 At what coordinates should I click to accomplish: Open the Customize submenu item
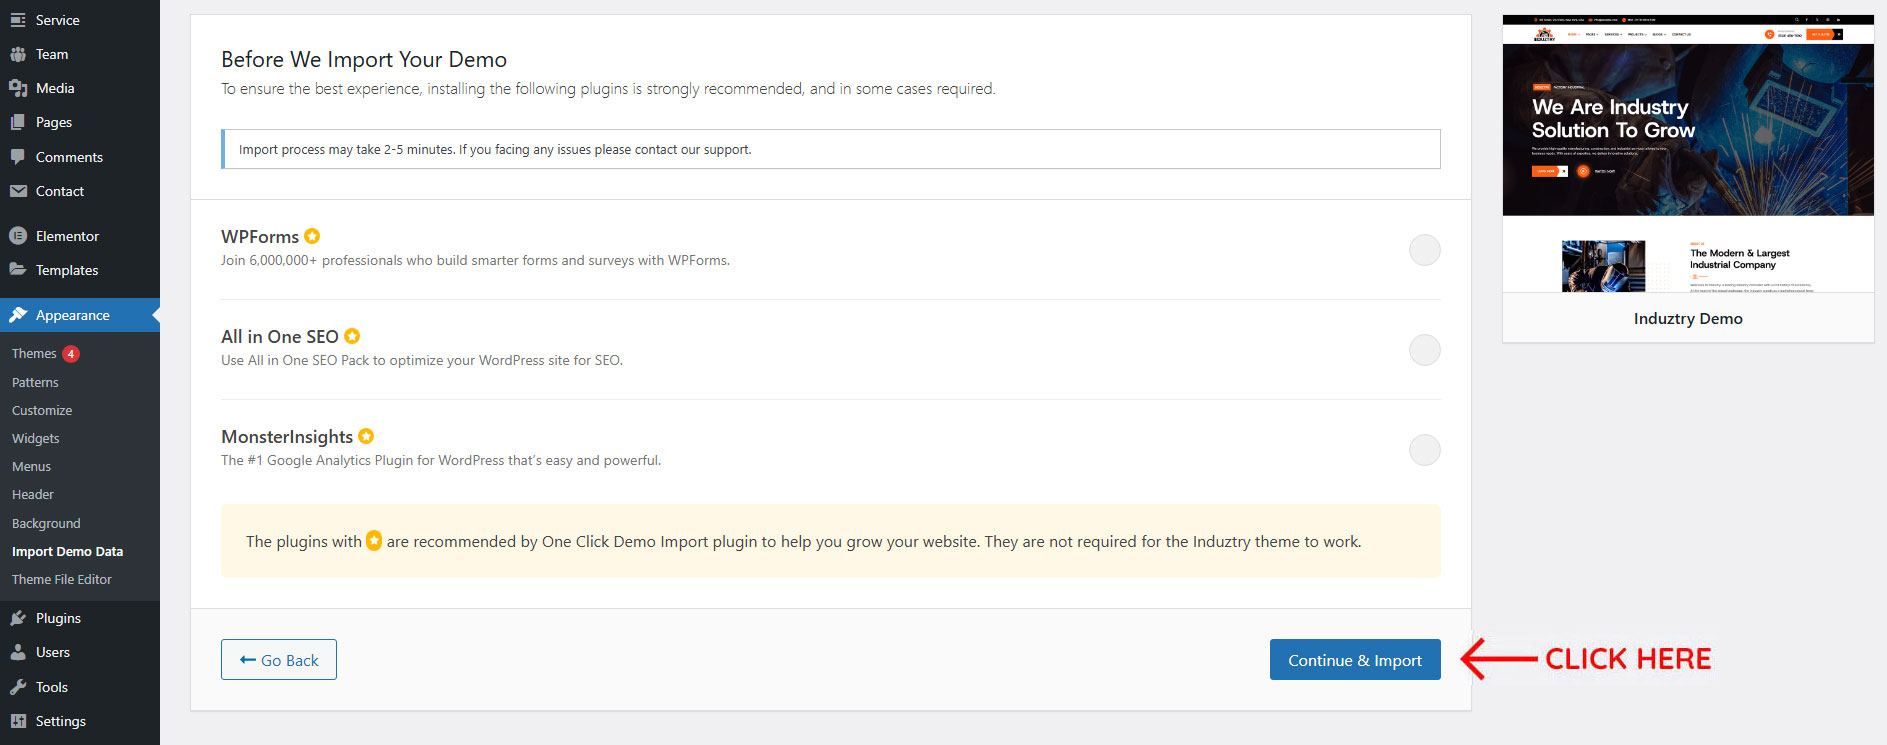(42, 411)
